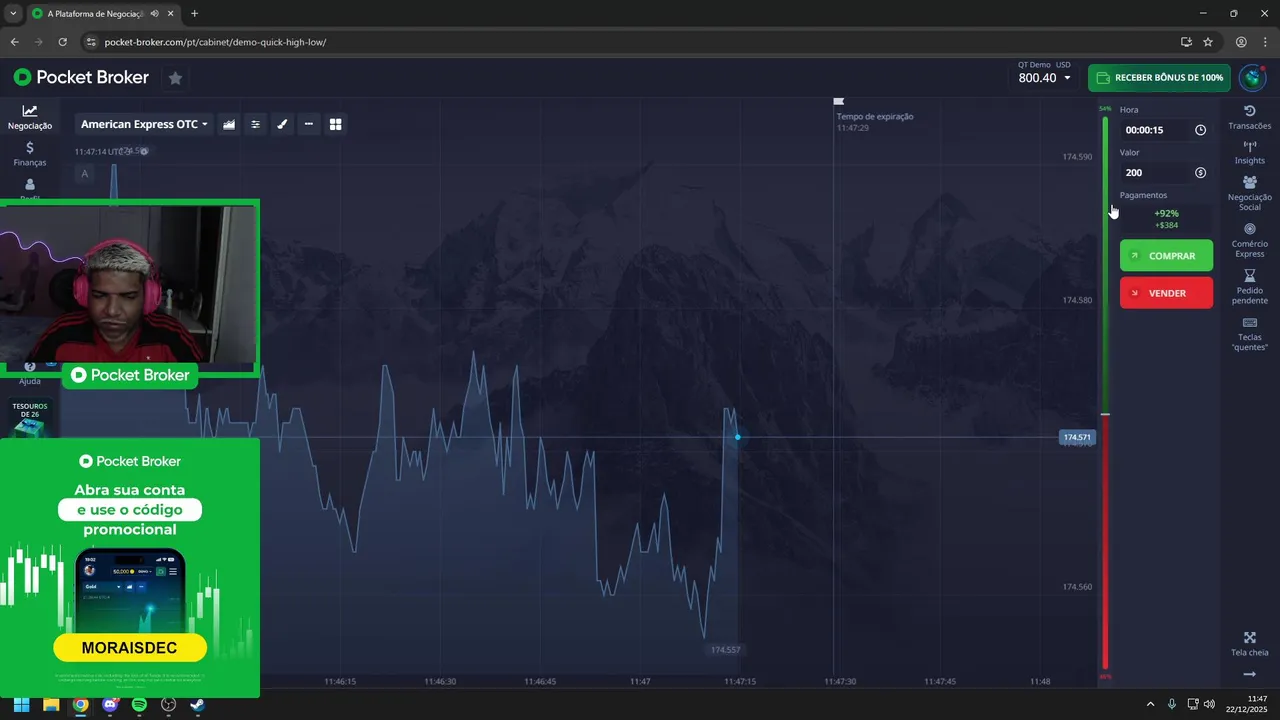Screen dimensions: 1280x720
Task: Open Steam from taskbar
Action: (198, 704)
